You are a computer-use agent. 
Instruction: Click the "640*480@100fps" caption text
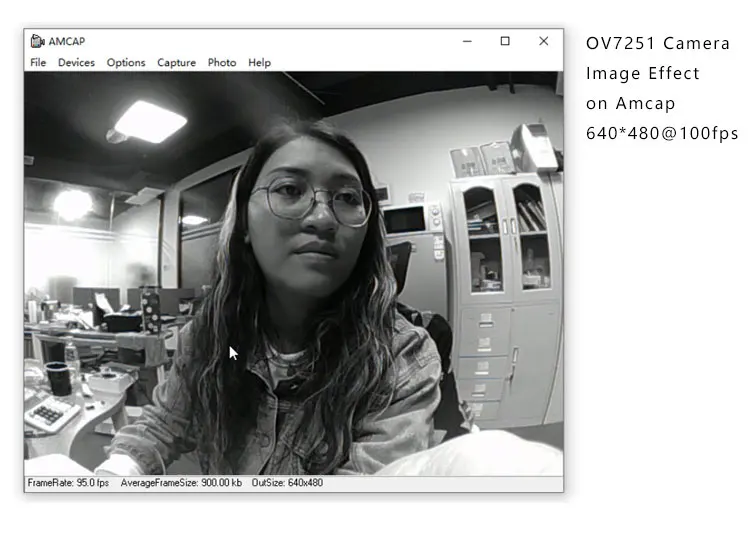click(662, 134)
